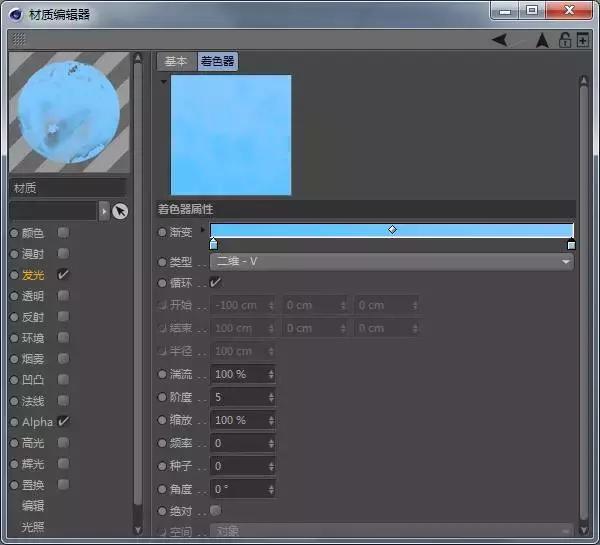Enable the 凹凸 channel checkbox
Viewport: 600px width, 545px height.
[63, 380]
